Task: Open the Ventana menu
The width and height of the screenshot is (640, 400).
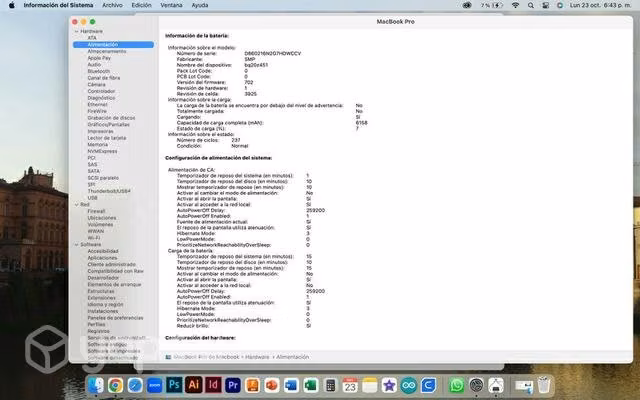Action: pos(171,5)
